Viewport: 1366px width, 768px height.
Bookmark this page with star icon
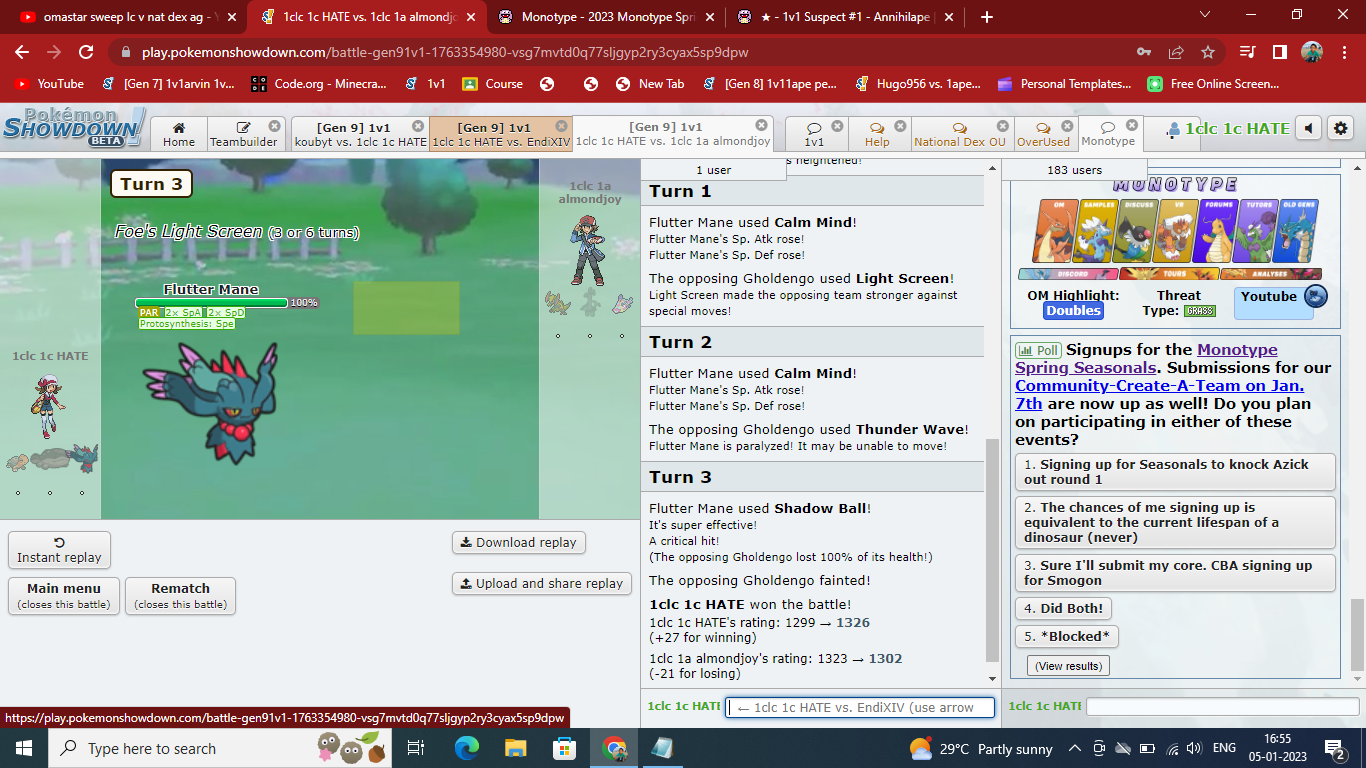tap(1208, 52)
